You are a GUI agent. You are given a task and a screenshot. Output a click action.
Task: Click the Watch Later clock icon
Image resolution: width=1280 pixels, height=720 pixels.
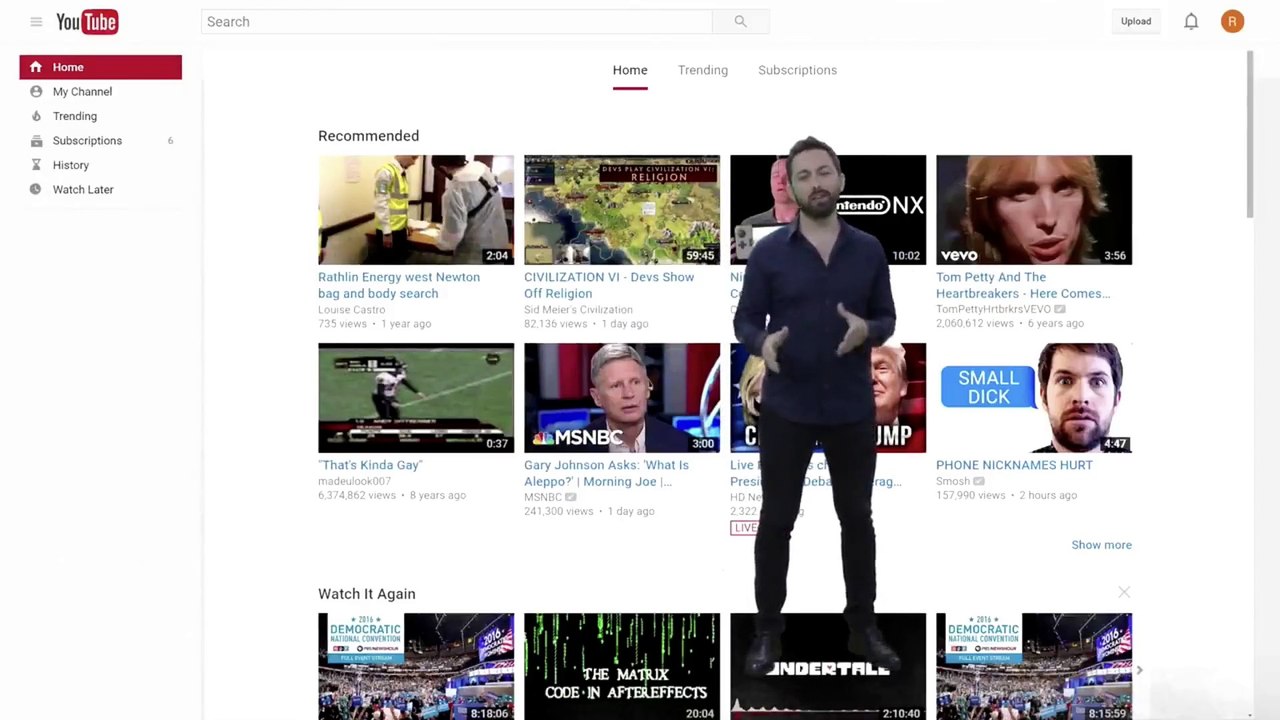36,189
